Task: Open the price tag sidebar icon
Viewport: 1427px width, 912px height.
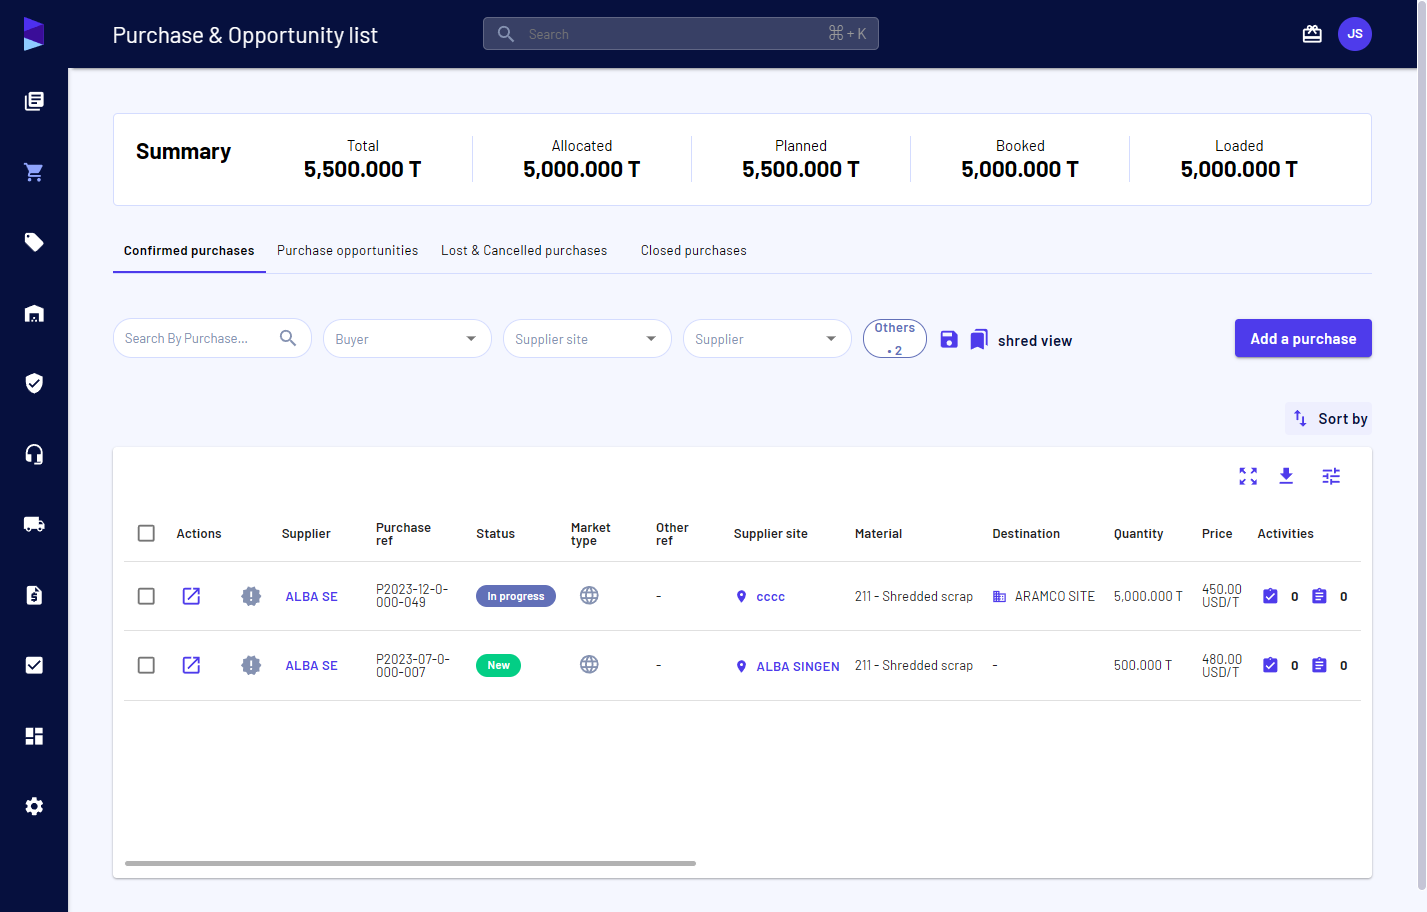Action: pos(34,242)
